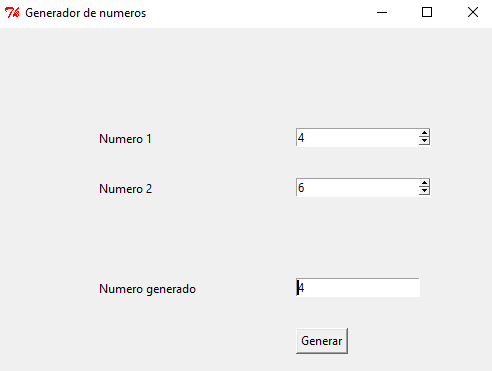This screenshot has width=492, height=371.
Task: Increase Numero 2 with its up arrow
Action: click(x=424, y=183)
